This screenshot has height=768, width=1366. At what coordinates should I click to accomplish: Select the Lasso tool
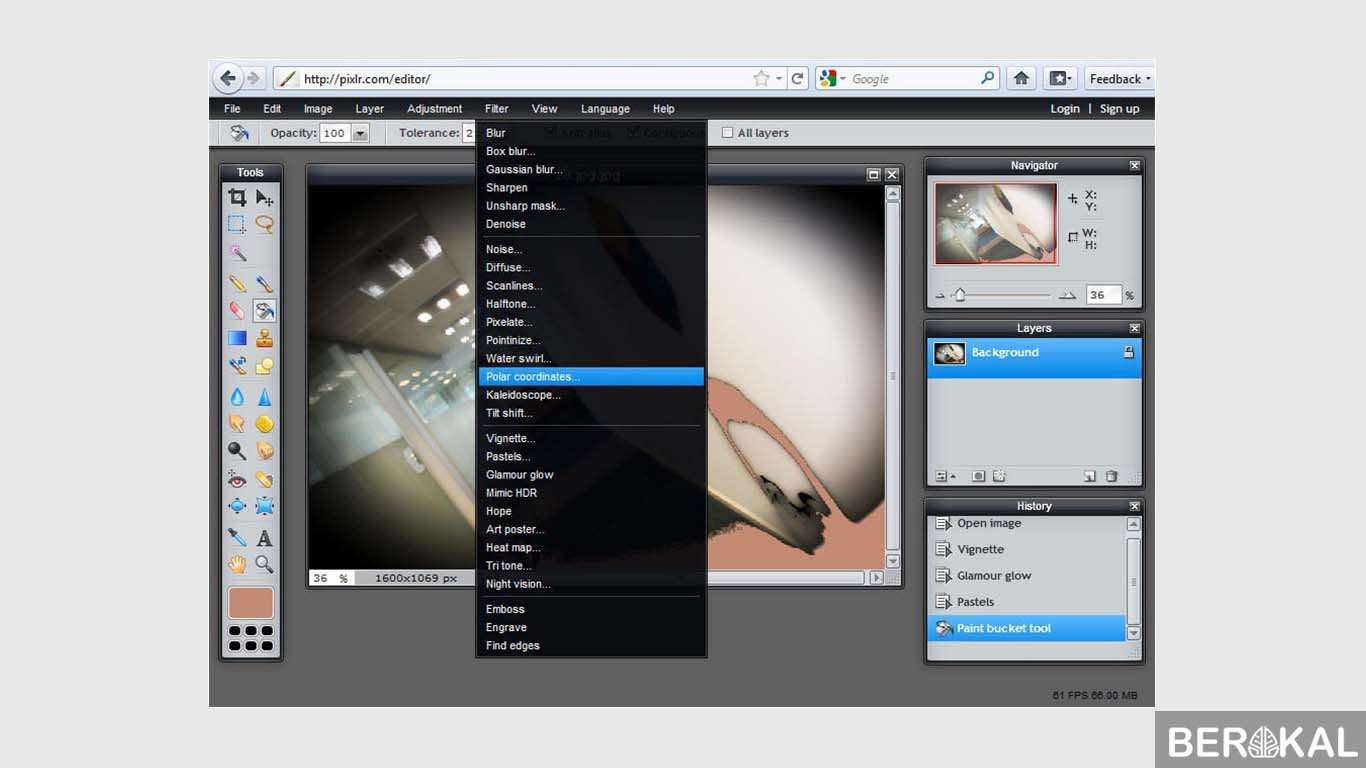[x=264, y=224]
